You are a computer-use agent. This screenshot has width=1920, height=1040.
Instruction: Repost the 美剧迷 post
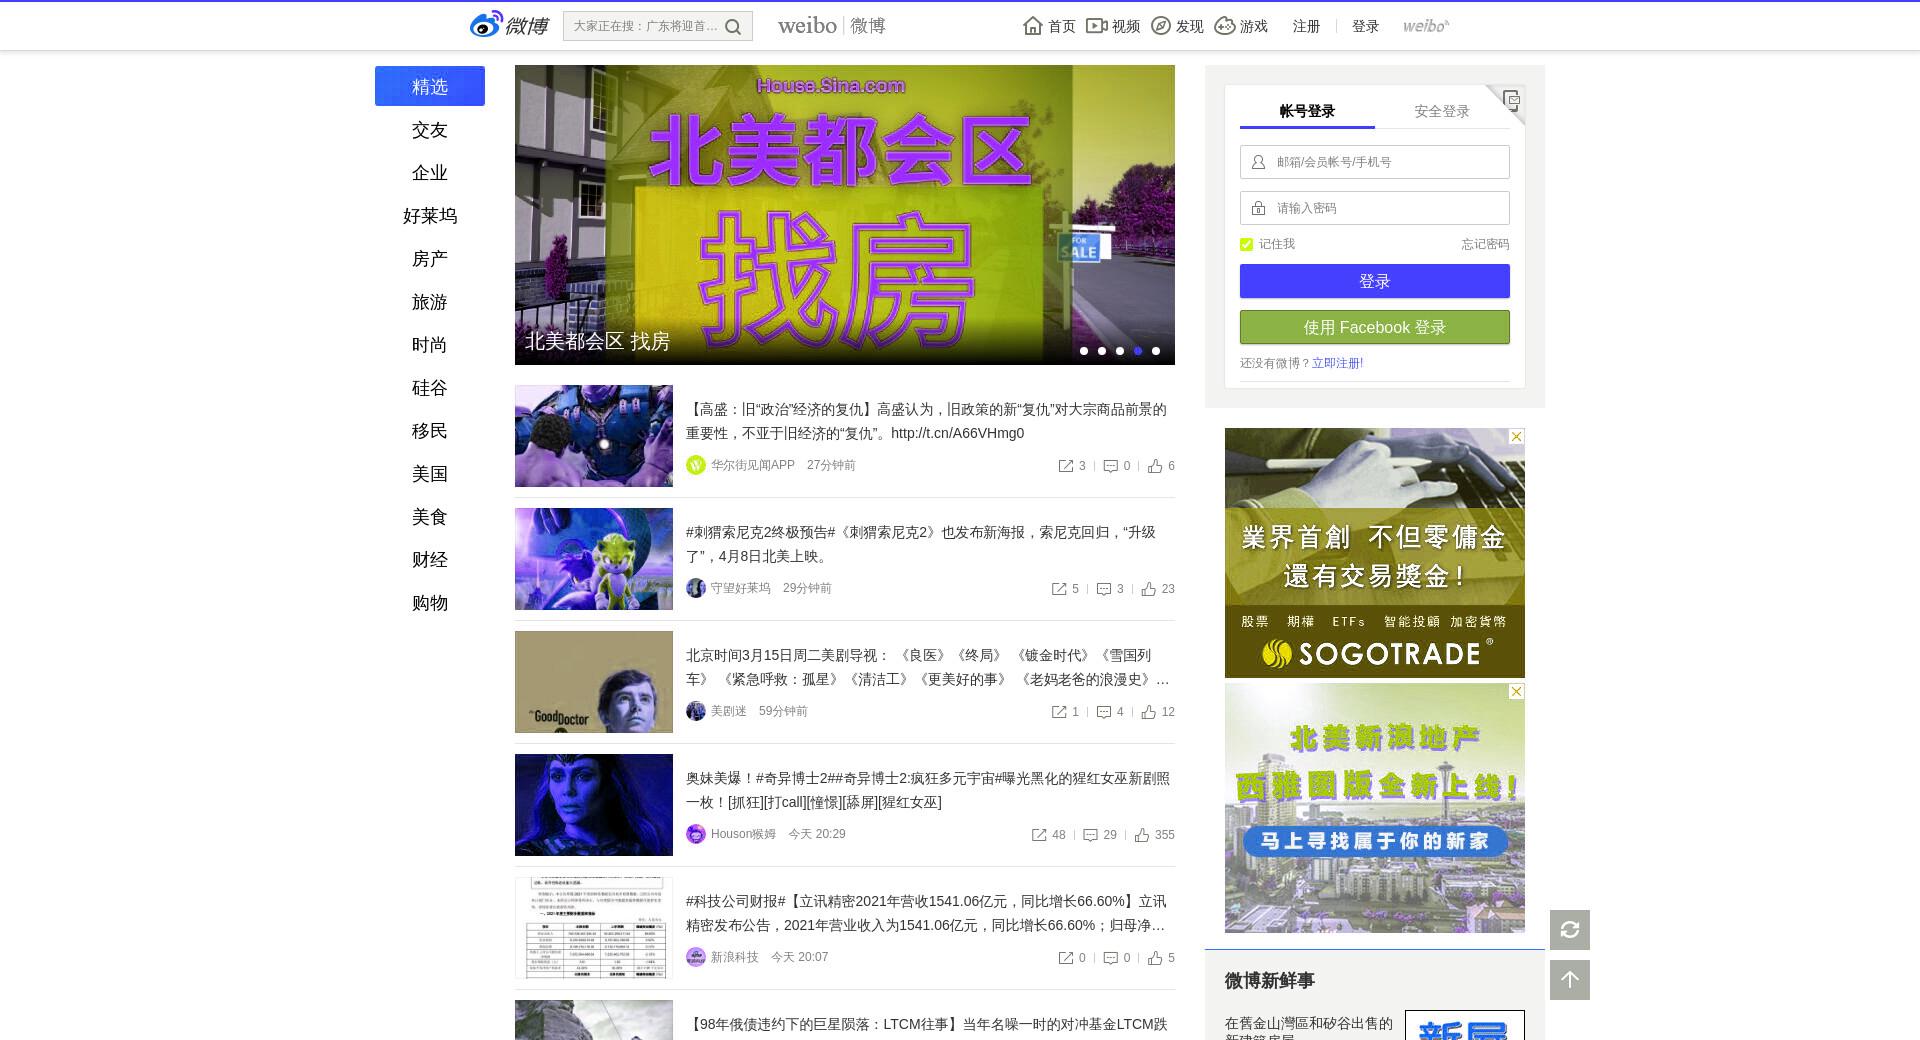(1059, 712)
